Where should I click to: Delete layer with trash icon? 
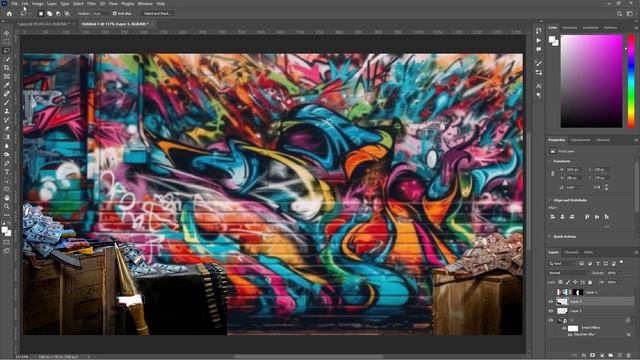(x=629, y=356)
